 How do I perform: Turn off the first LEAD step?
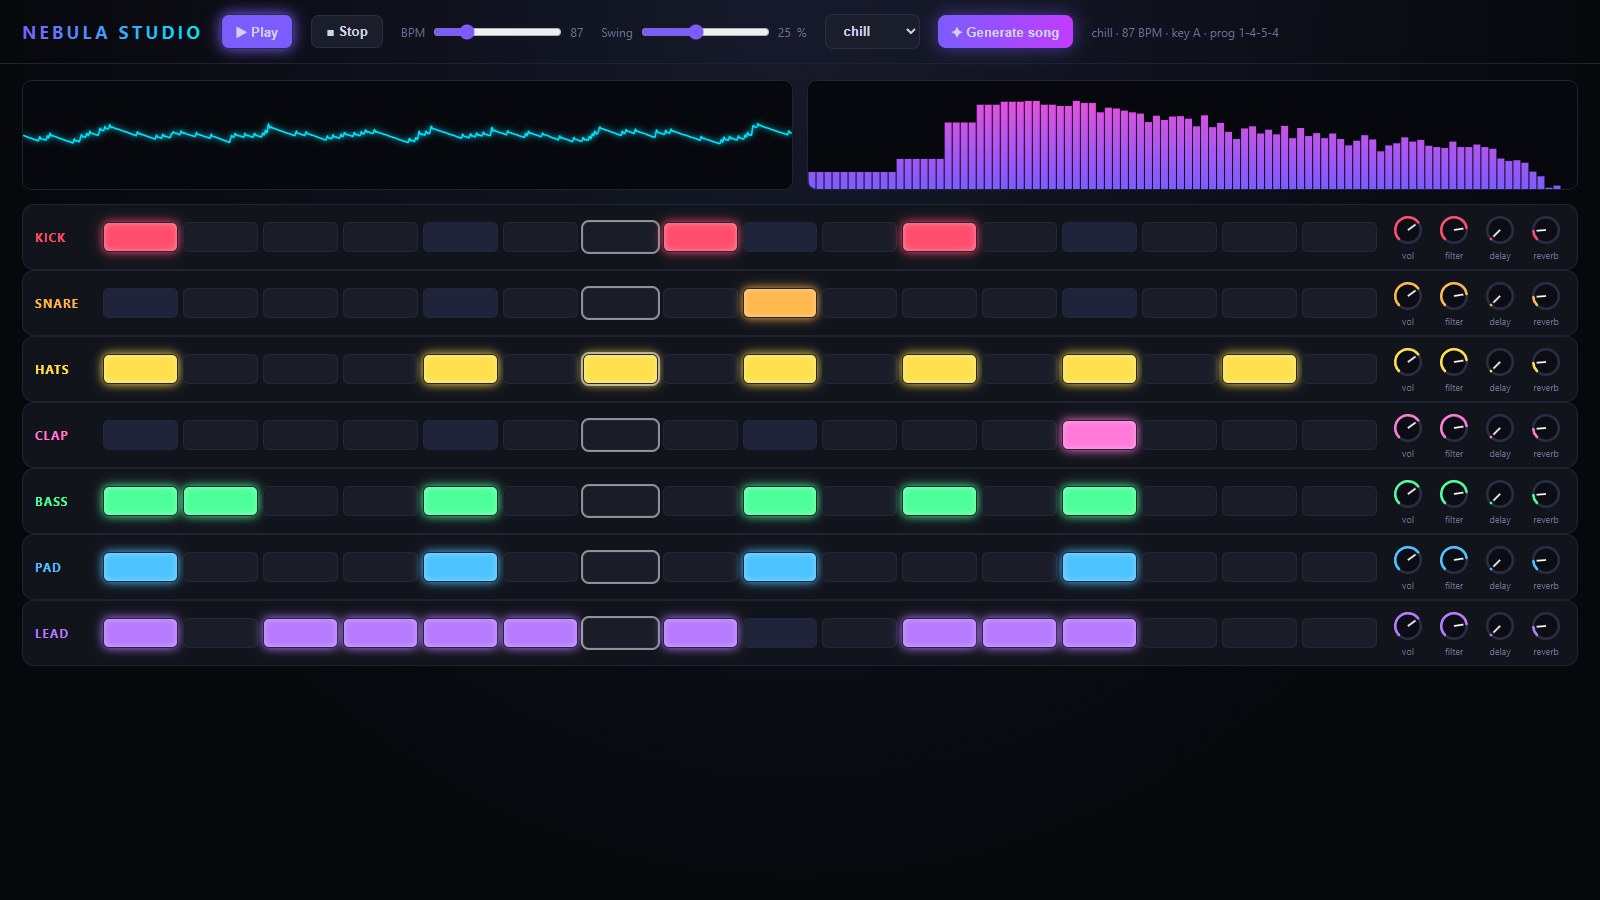(140, 633)
